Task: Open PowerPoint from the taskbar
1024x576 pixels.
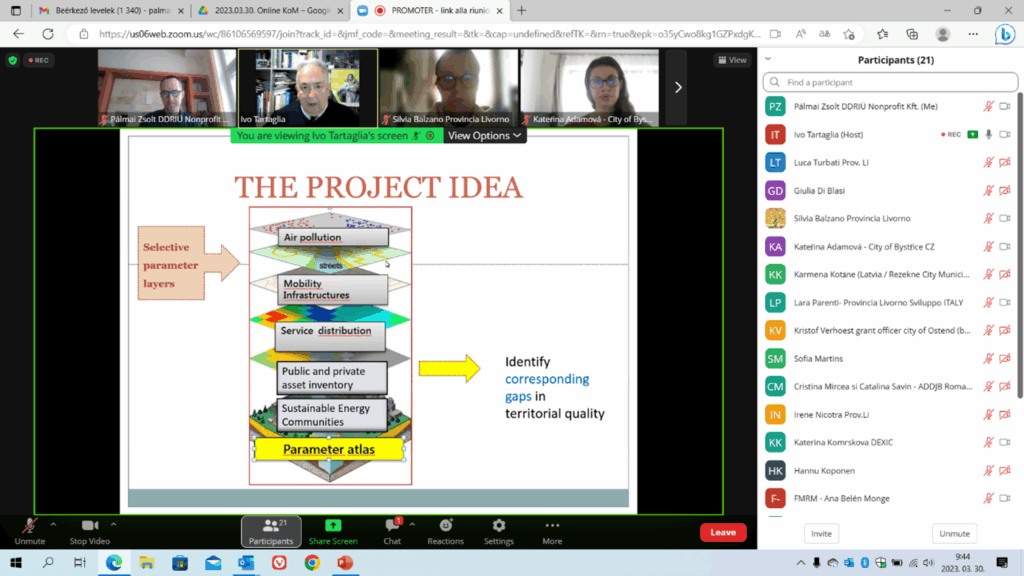Action: click(345, 563)
